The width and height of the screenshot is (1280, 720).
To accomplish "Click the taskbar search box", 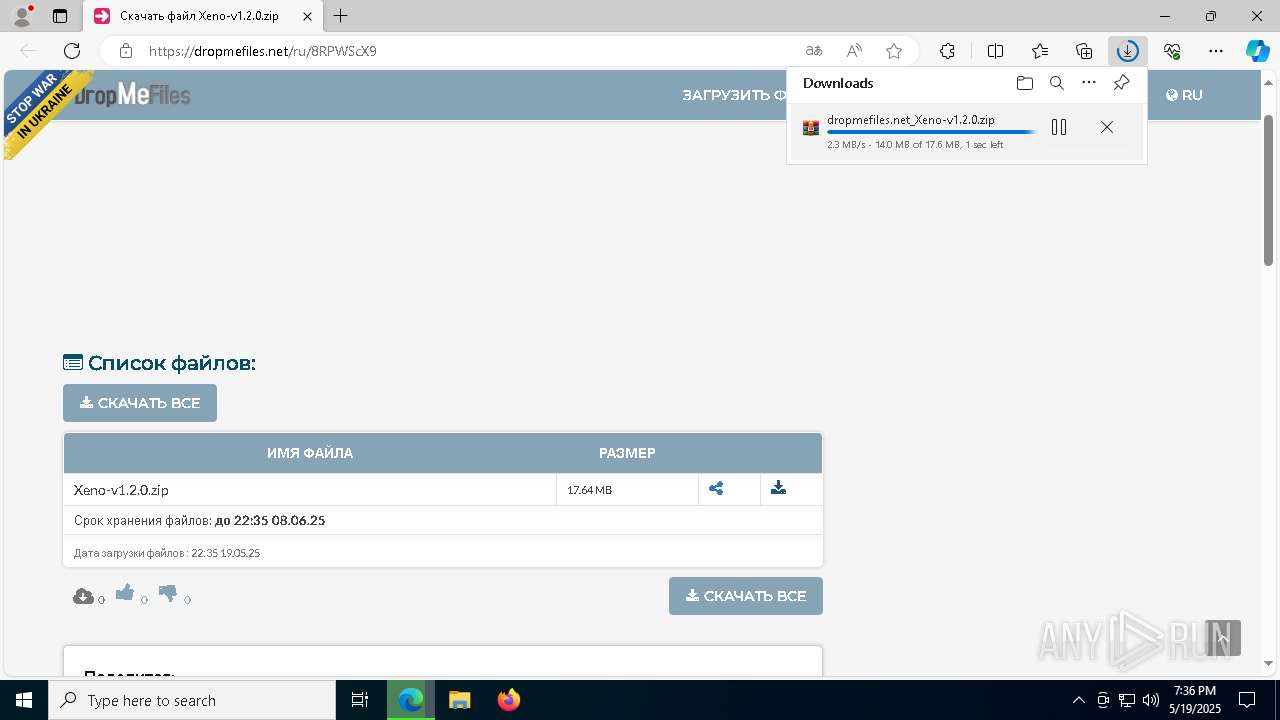I will coord(192,700).
